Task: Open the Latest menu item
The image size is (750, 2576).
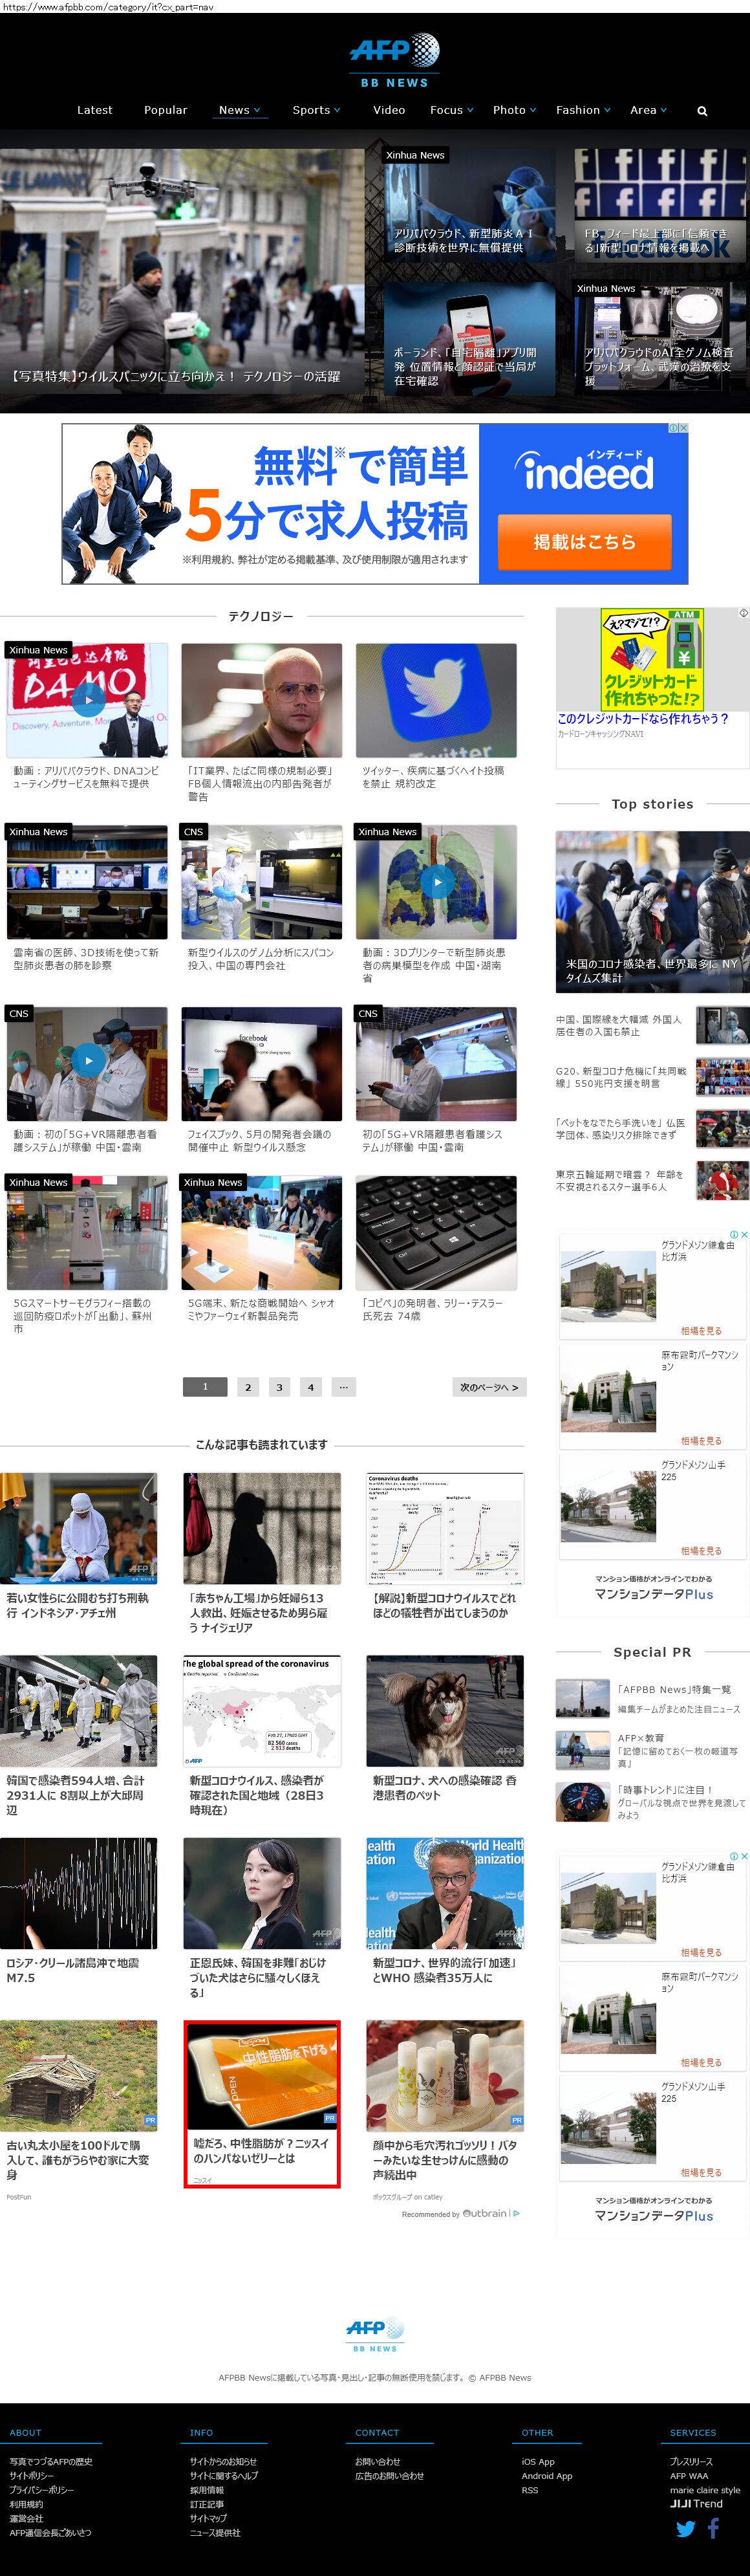Action: click(x=95, y=111)
